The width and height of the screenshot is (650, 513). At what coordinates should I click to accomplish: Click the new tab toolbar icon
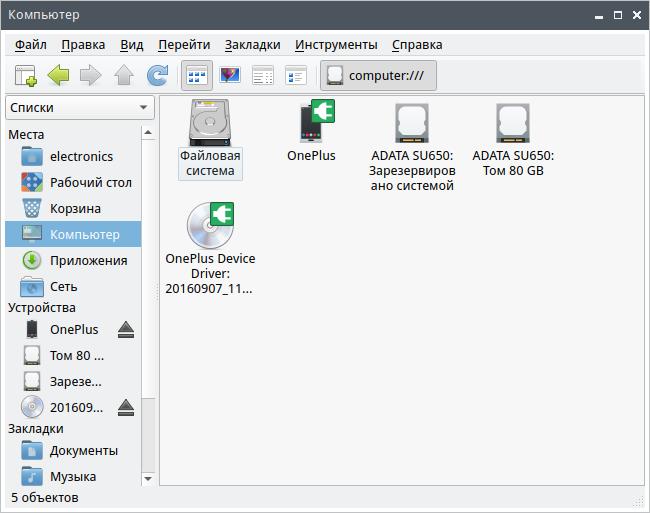[26, 75]
